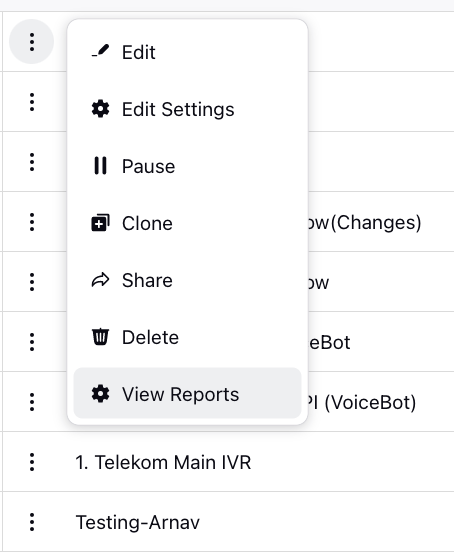The image size is (454, 558).
Task: Click the pencil icon beside Edit
Action: coord(100,51)
